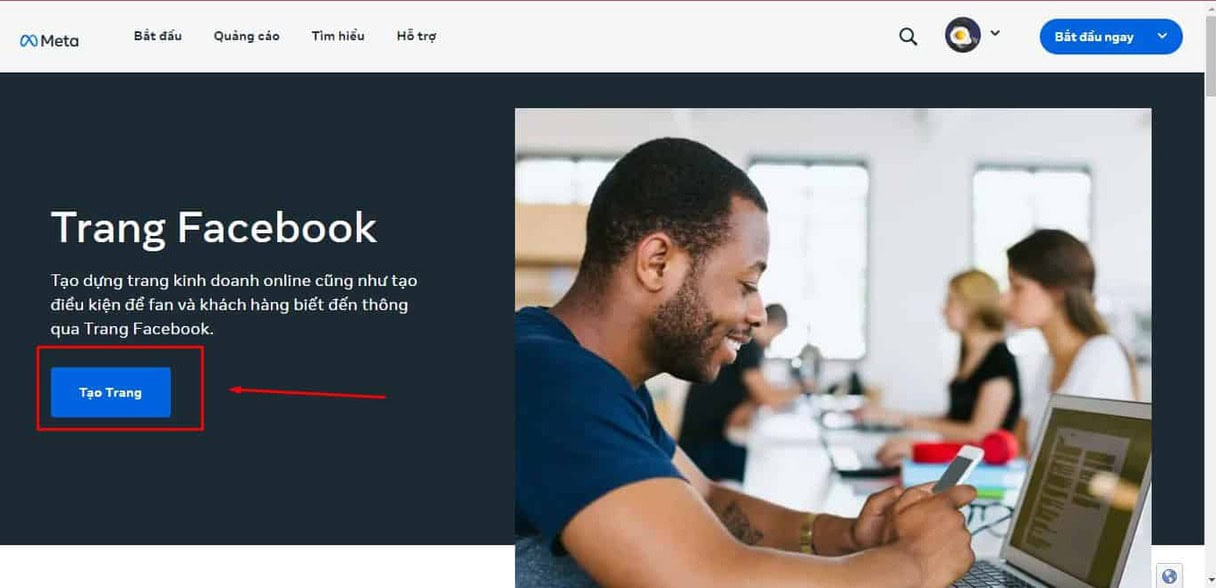Click the Tạo Trang button
1216x588 pixels.
pyautogui.click(x=111, y=392)
